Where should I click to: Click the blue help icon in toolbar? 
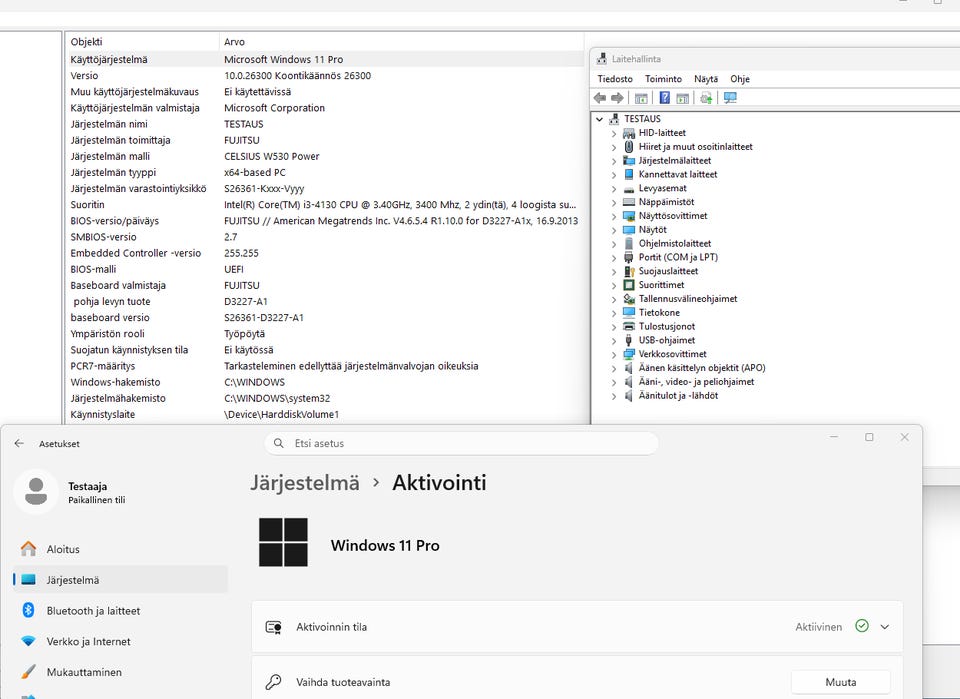(x=664, y=98)
